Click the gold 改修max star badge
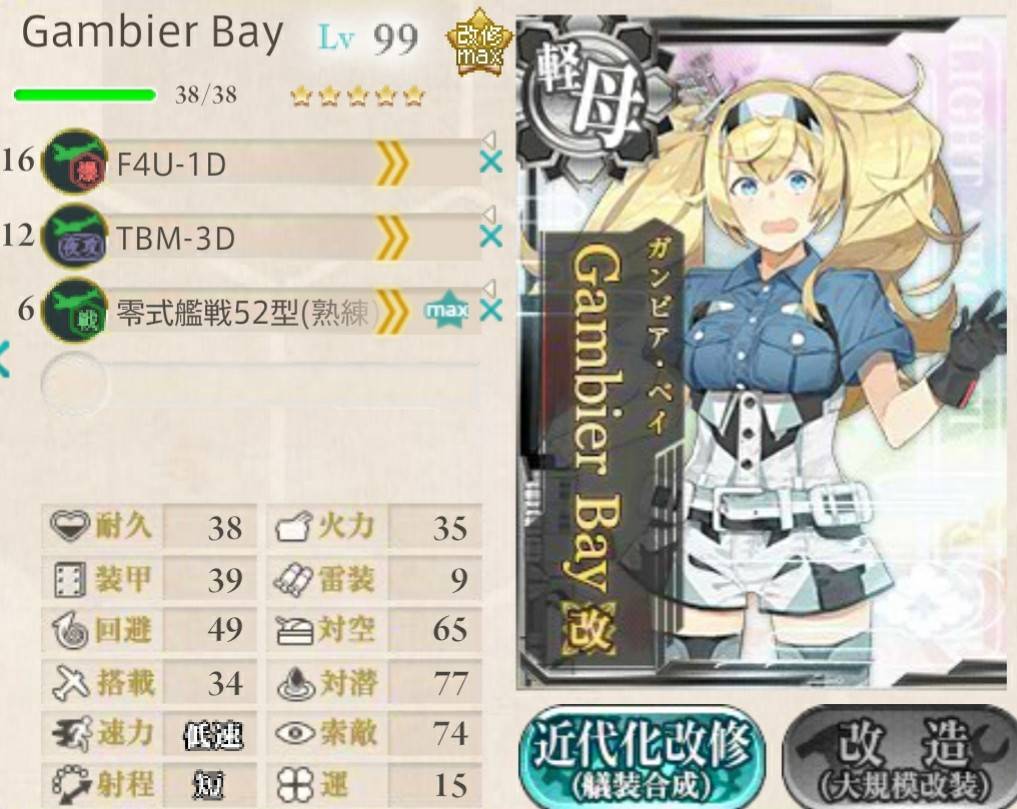 coord(480,43)
